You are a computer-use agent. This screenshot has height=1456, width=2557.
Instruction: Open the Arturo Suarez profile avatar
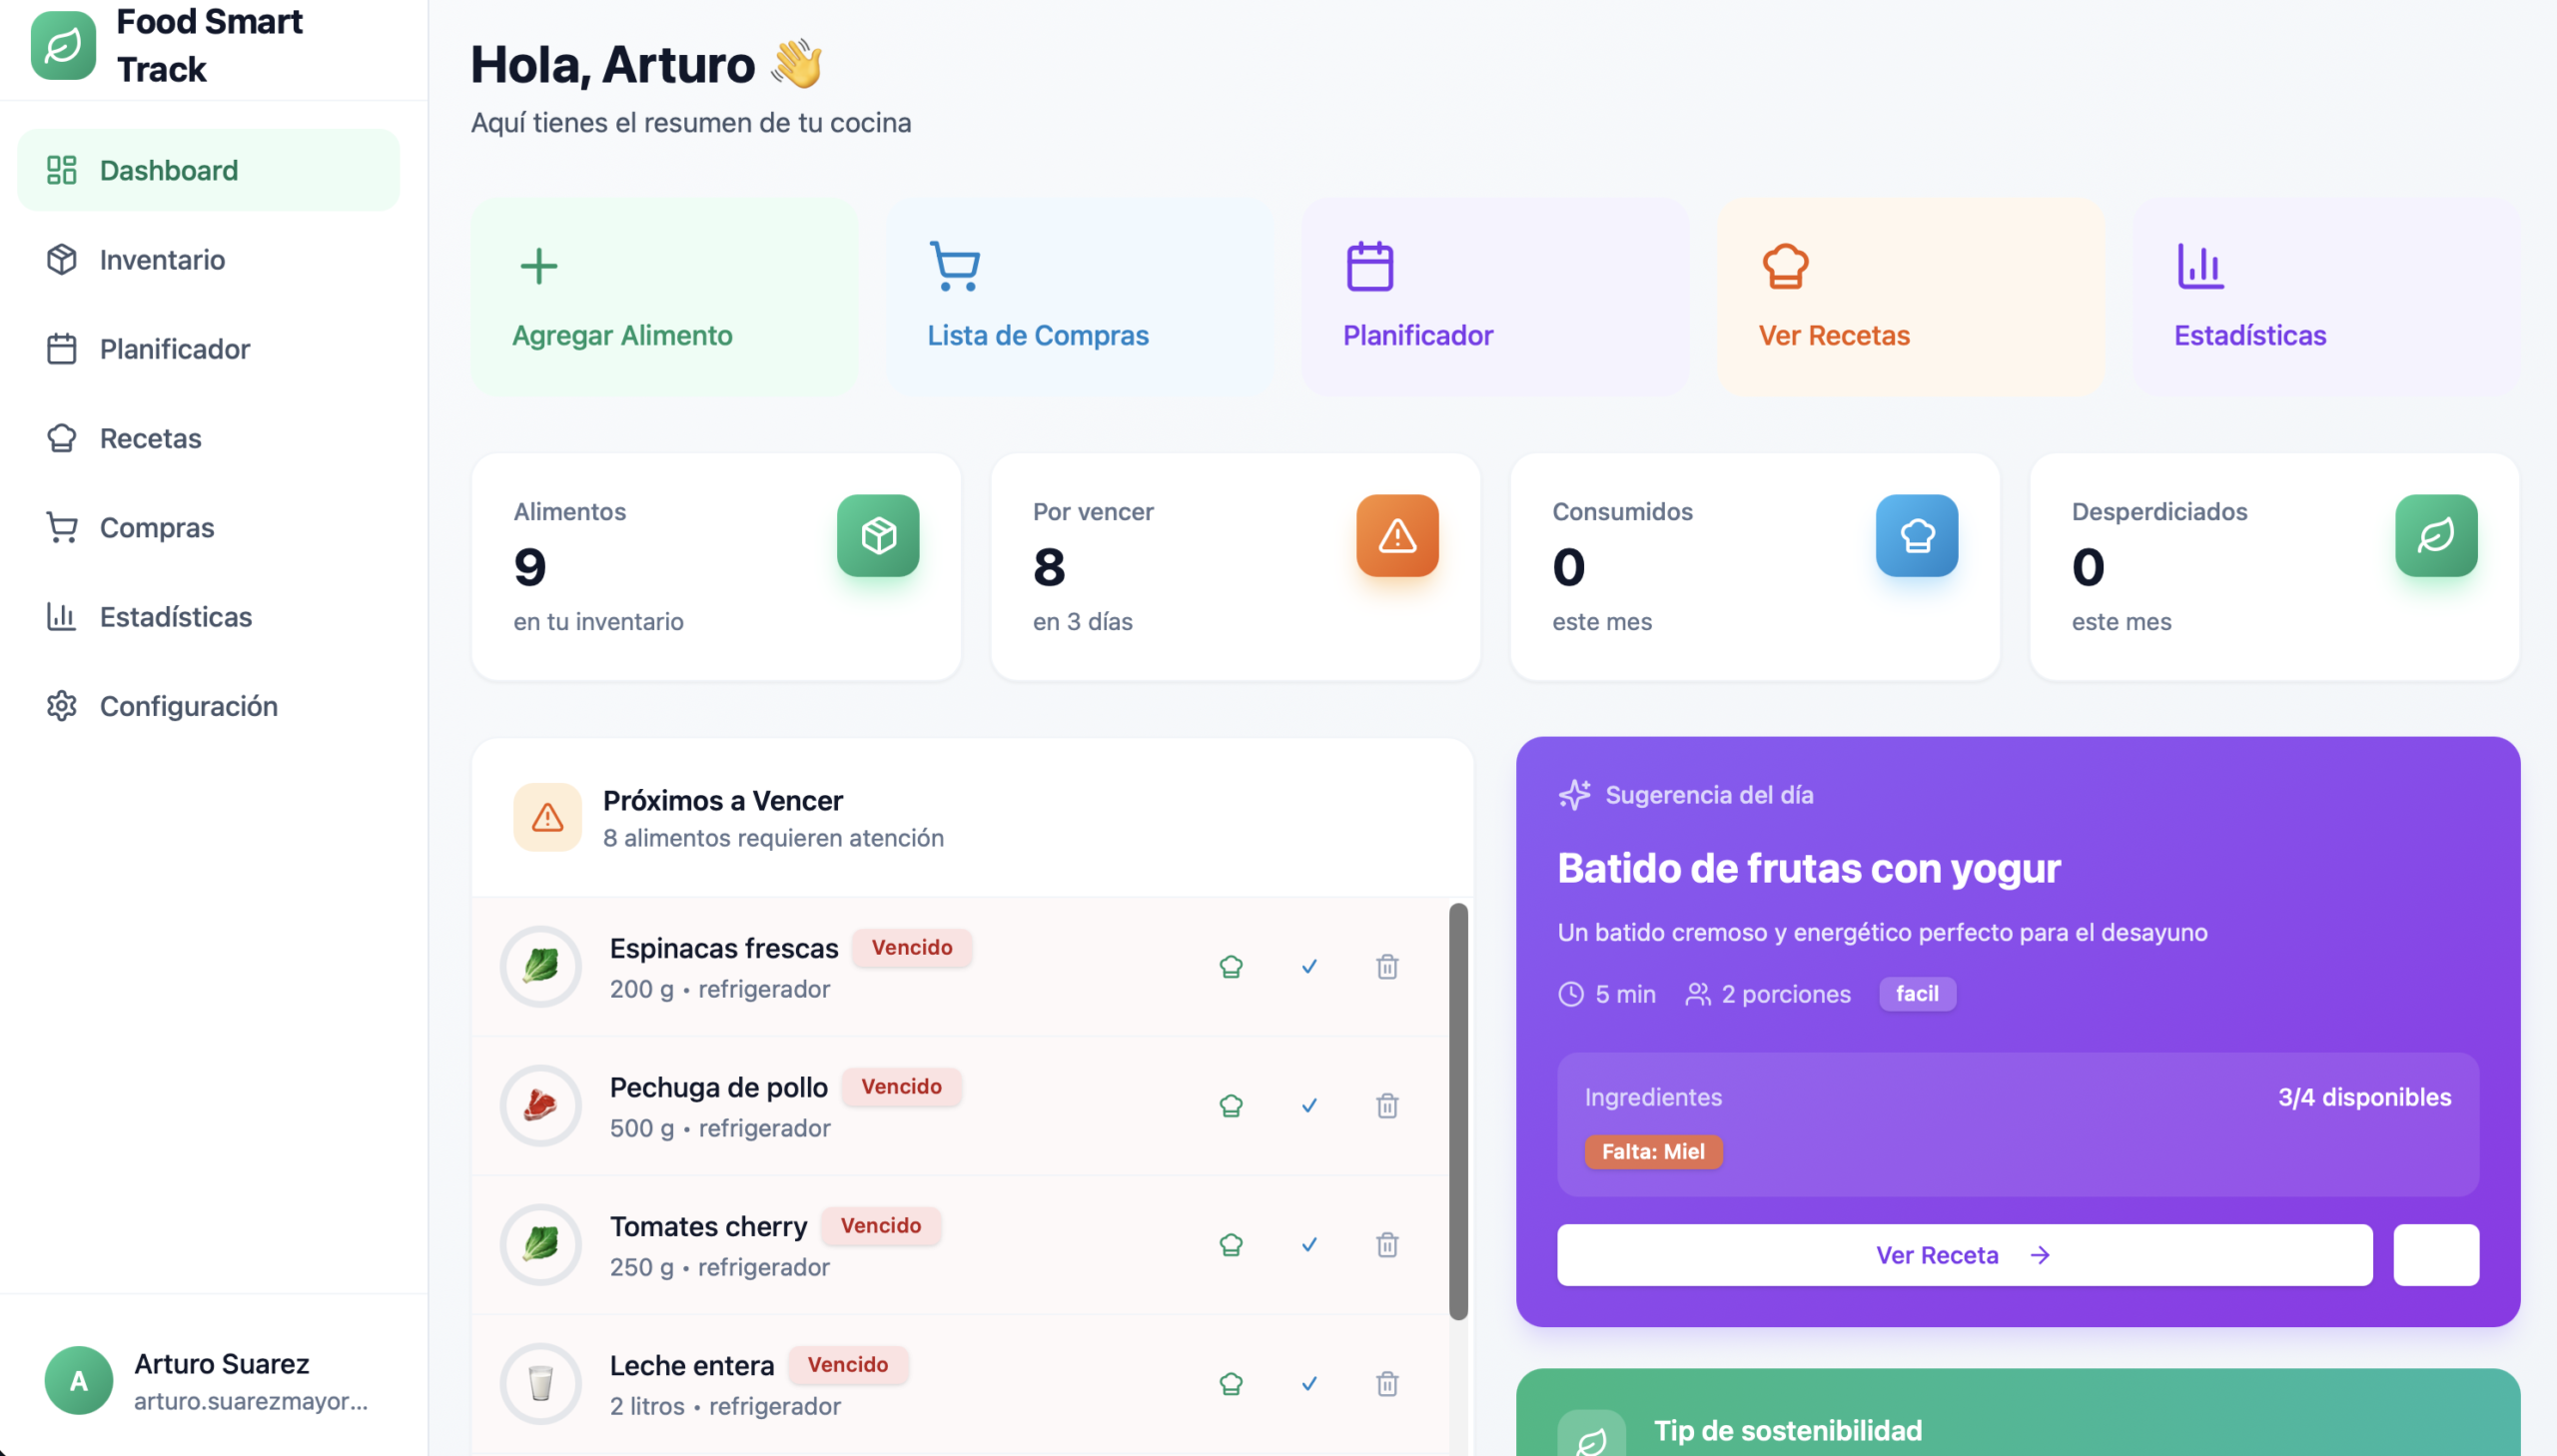tap(78, 1380)
